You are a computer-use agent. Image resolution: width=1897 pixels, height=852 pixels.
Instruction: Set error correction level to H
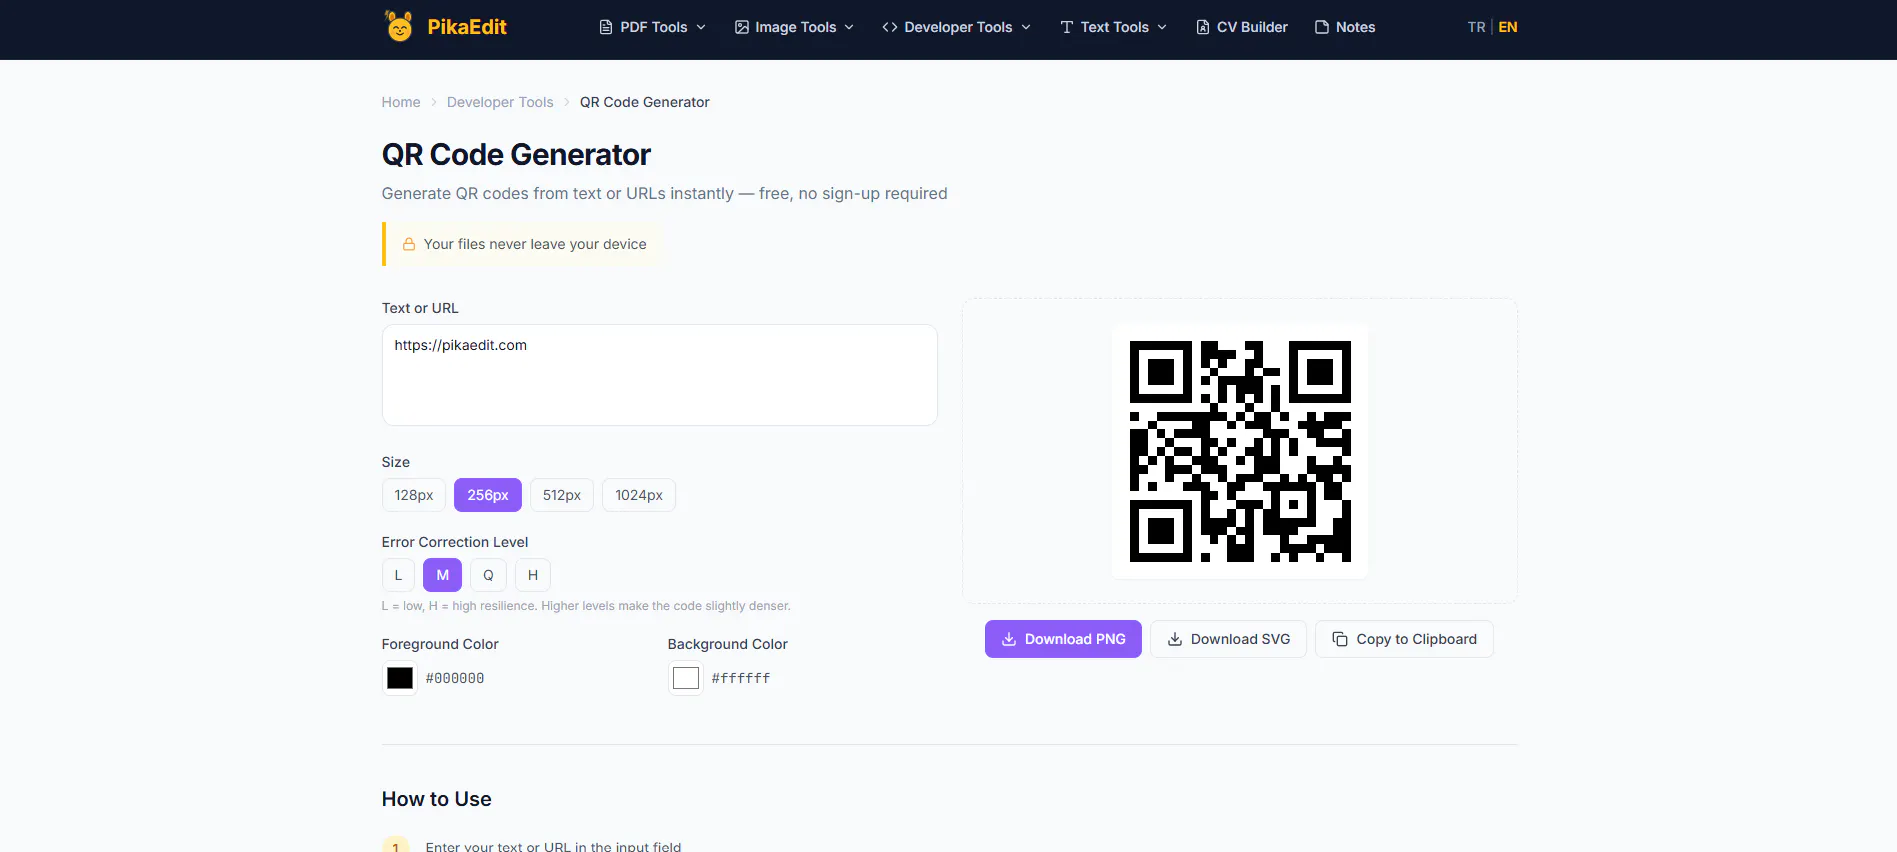(533, 575)
